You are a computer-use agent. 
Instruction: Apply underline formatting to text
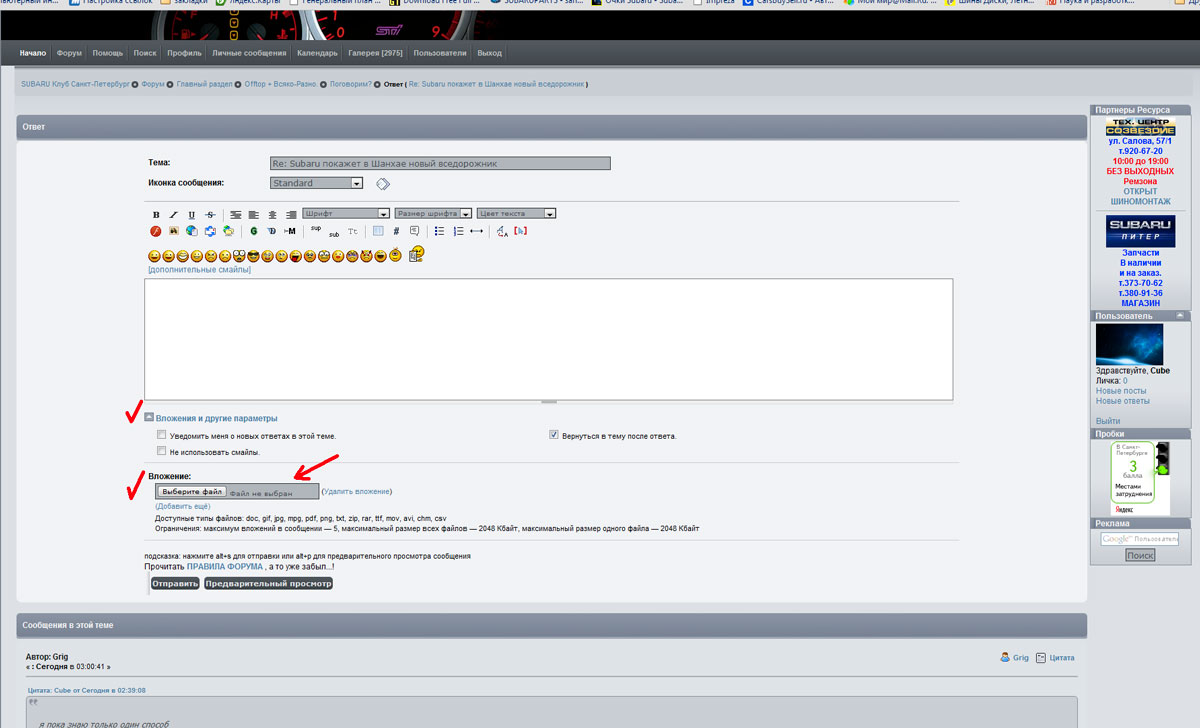191,215
